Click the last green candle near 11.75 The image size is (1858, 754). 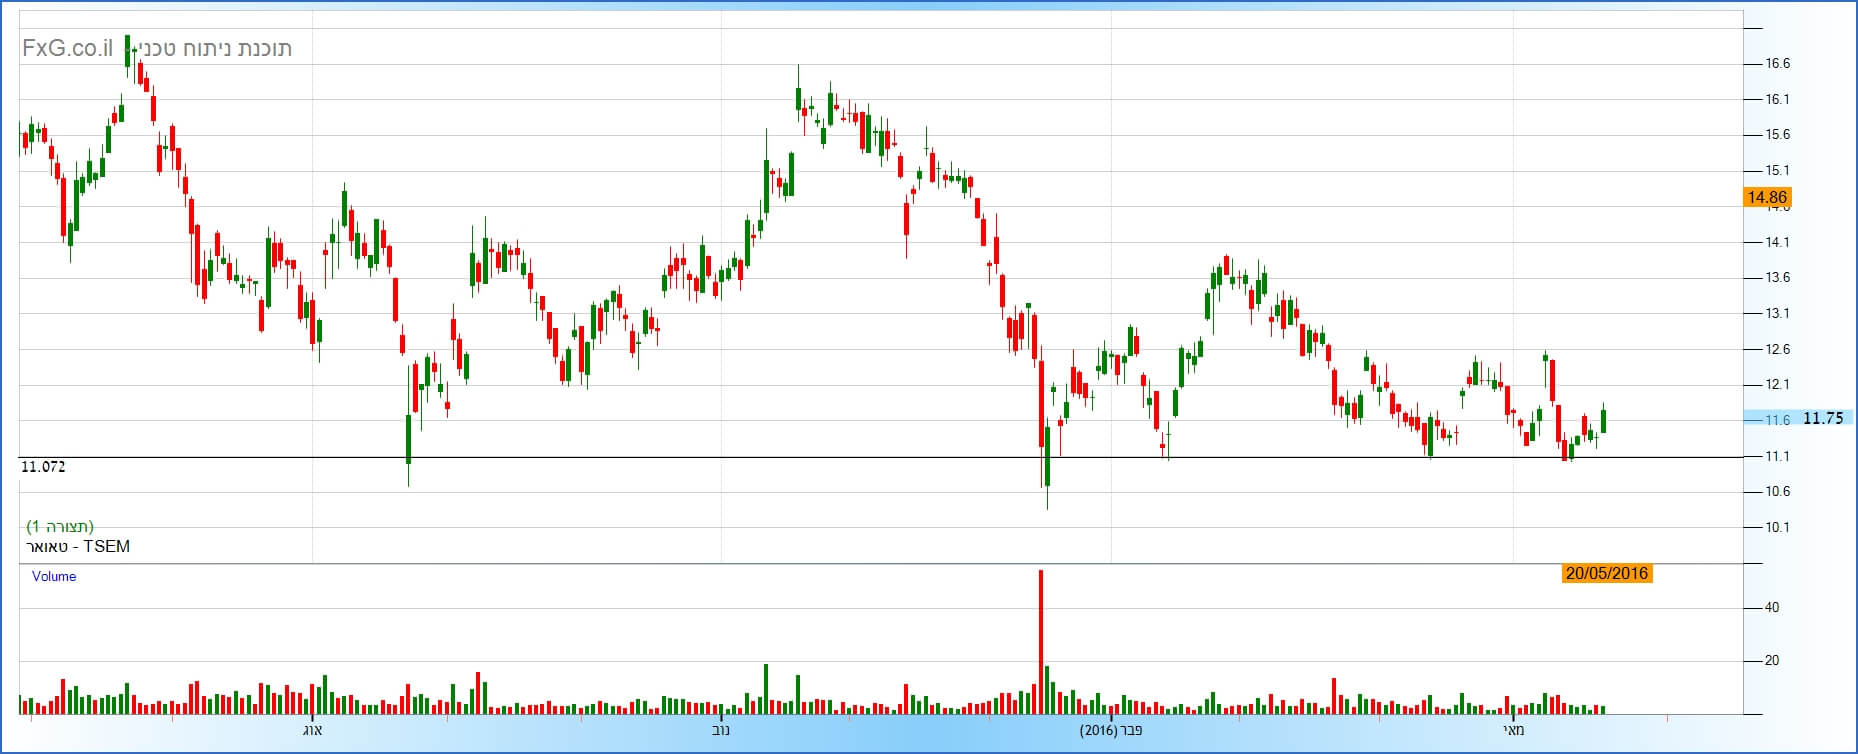pos(1603,420)
